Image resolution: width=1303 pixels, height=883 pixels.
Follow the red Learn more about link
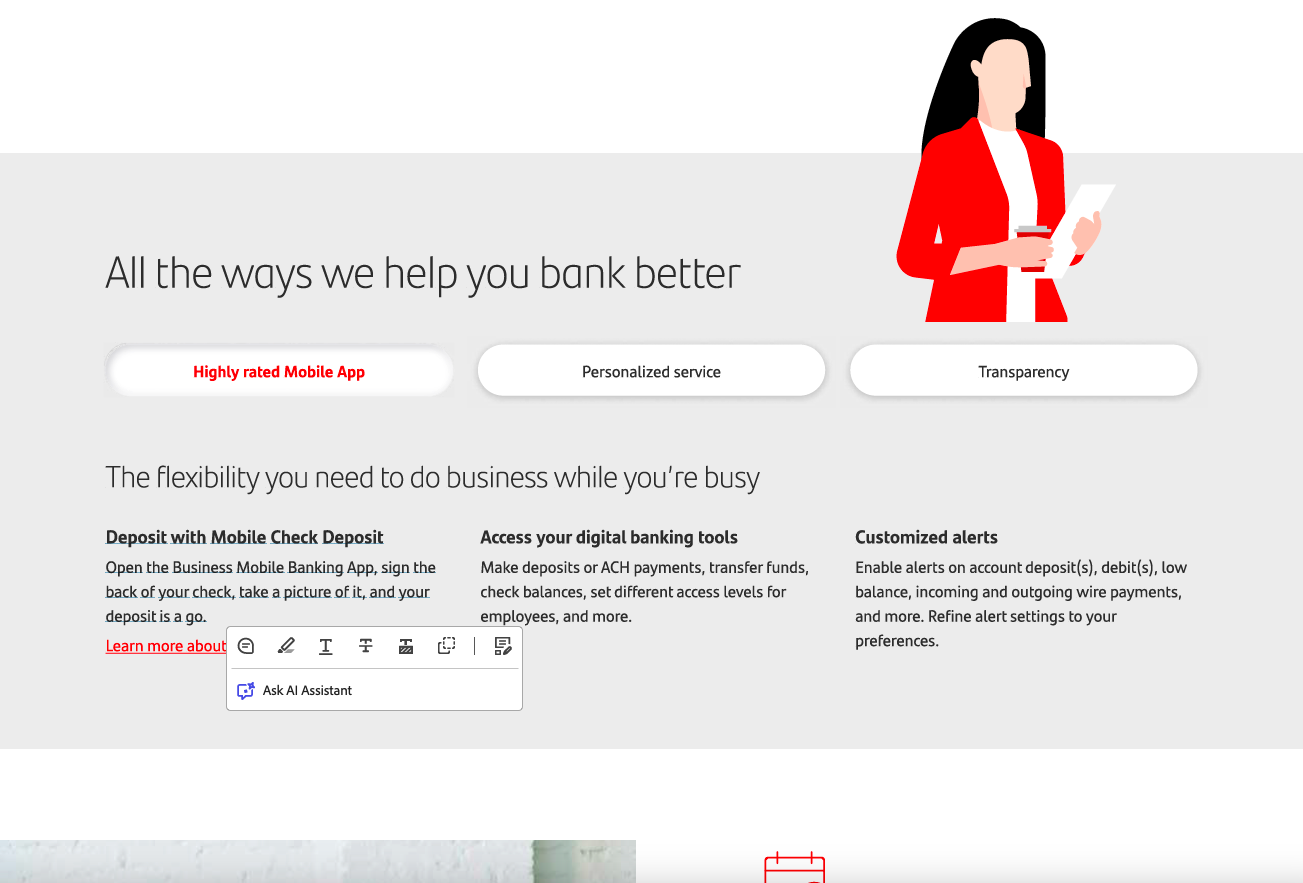166,646
